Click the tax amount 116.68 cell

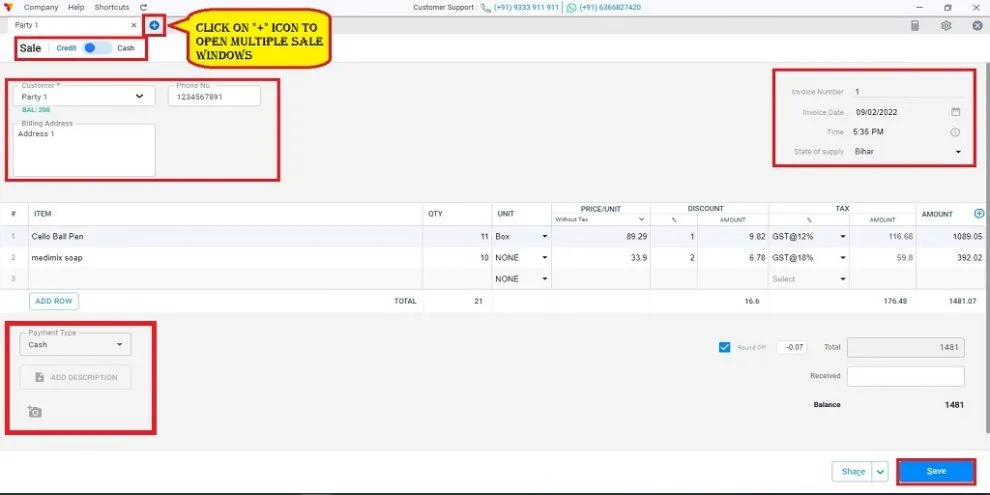click(882, 236)
